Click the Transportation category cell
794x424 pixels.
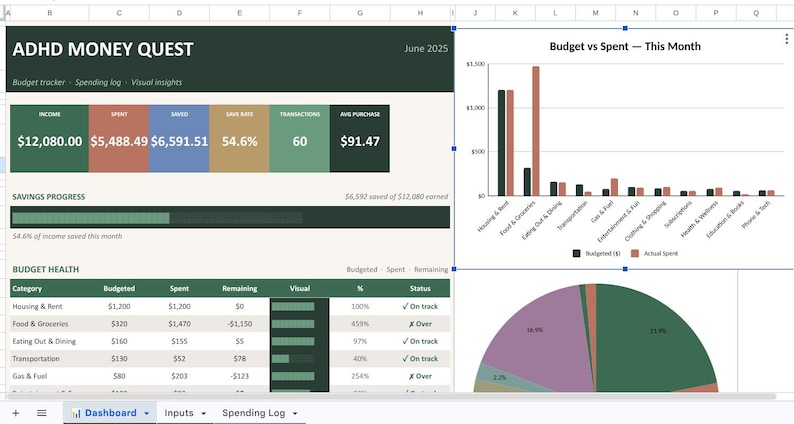[x=50, y=359]
